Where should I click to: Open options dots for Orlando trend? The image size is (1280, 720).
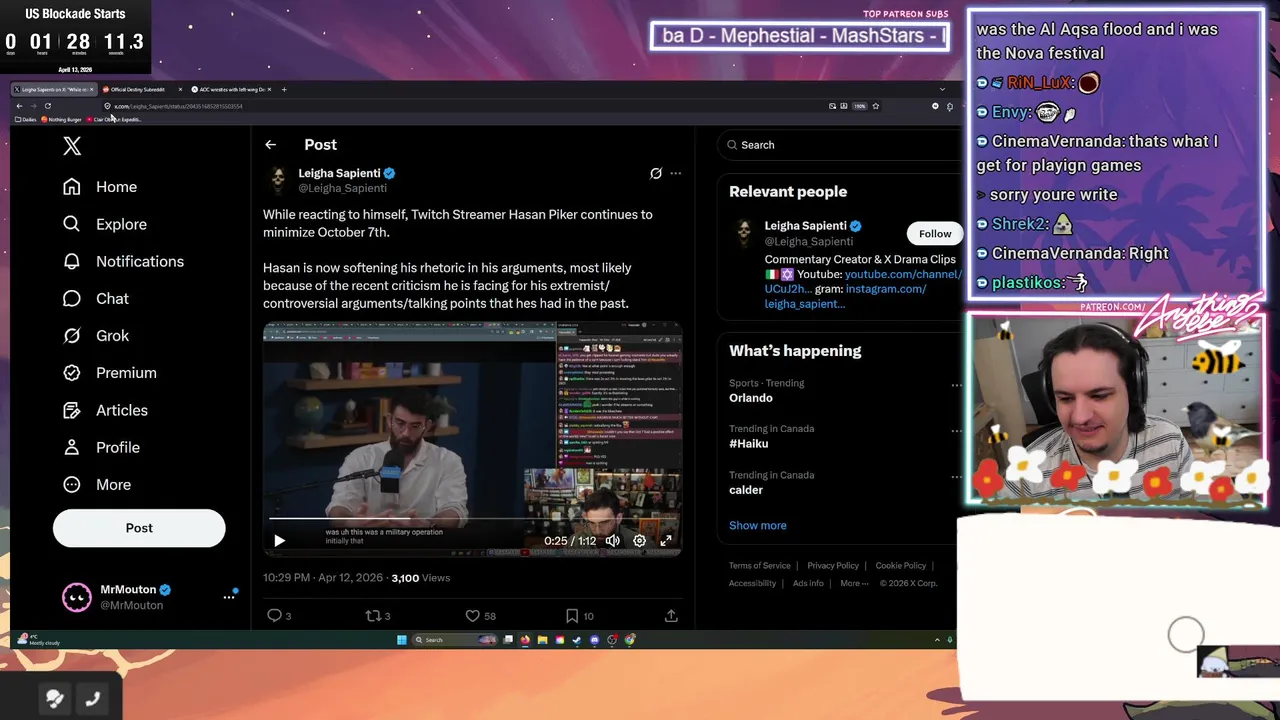[x=956, y=385]
